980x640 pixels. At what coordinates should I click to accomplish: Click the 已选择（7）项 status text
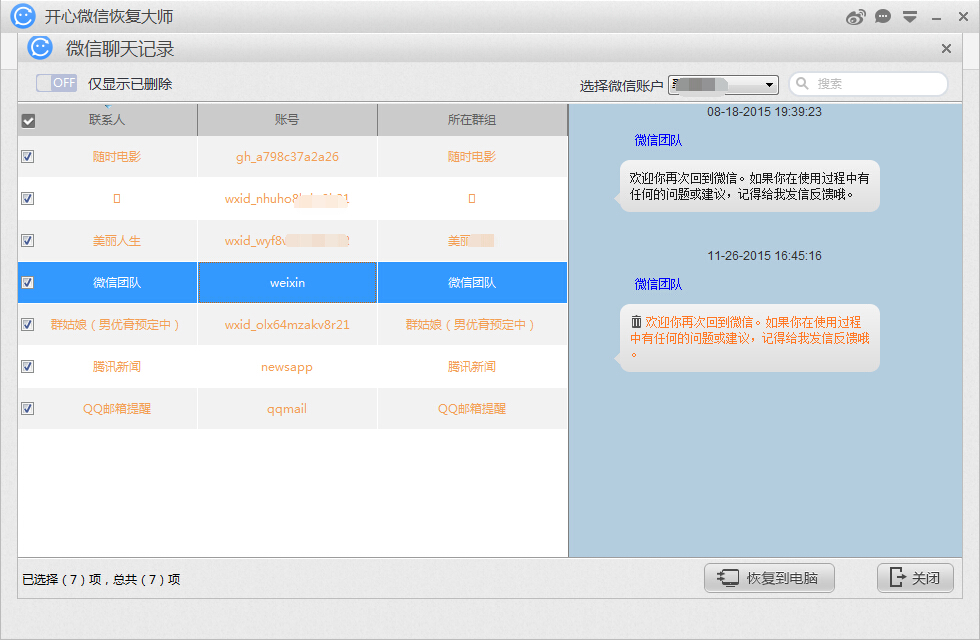(x=61, y=579)
